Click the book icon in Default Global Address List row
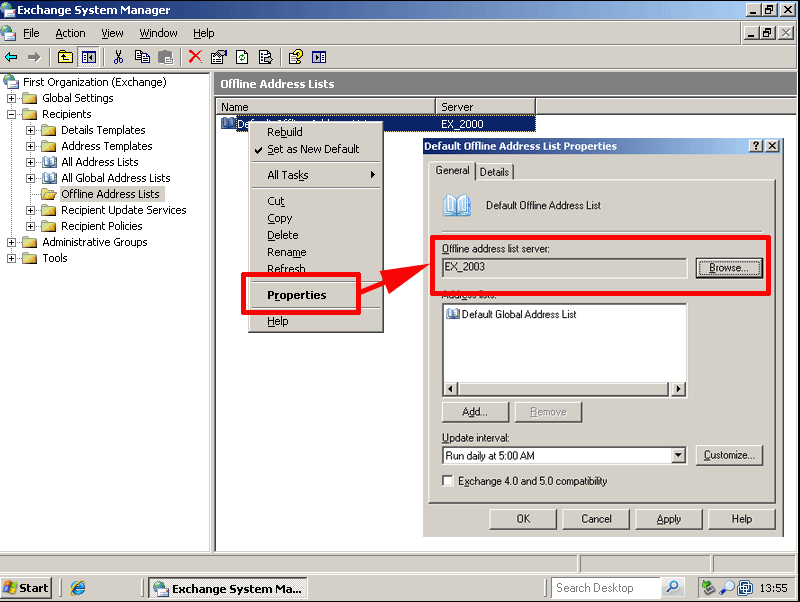The image size is (800, 602). [x=453, y=314]
